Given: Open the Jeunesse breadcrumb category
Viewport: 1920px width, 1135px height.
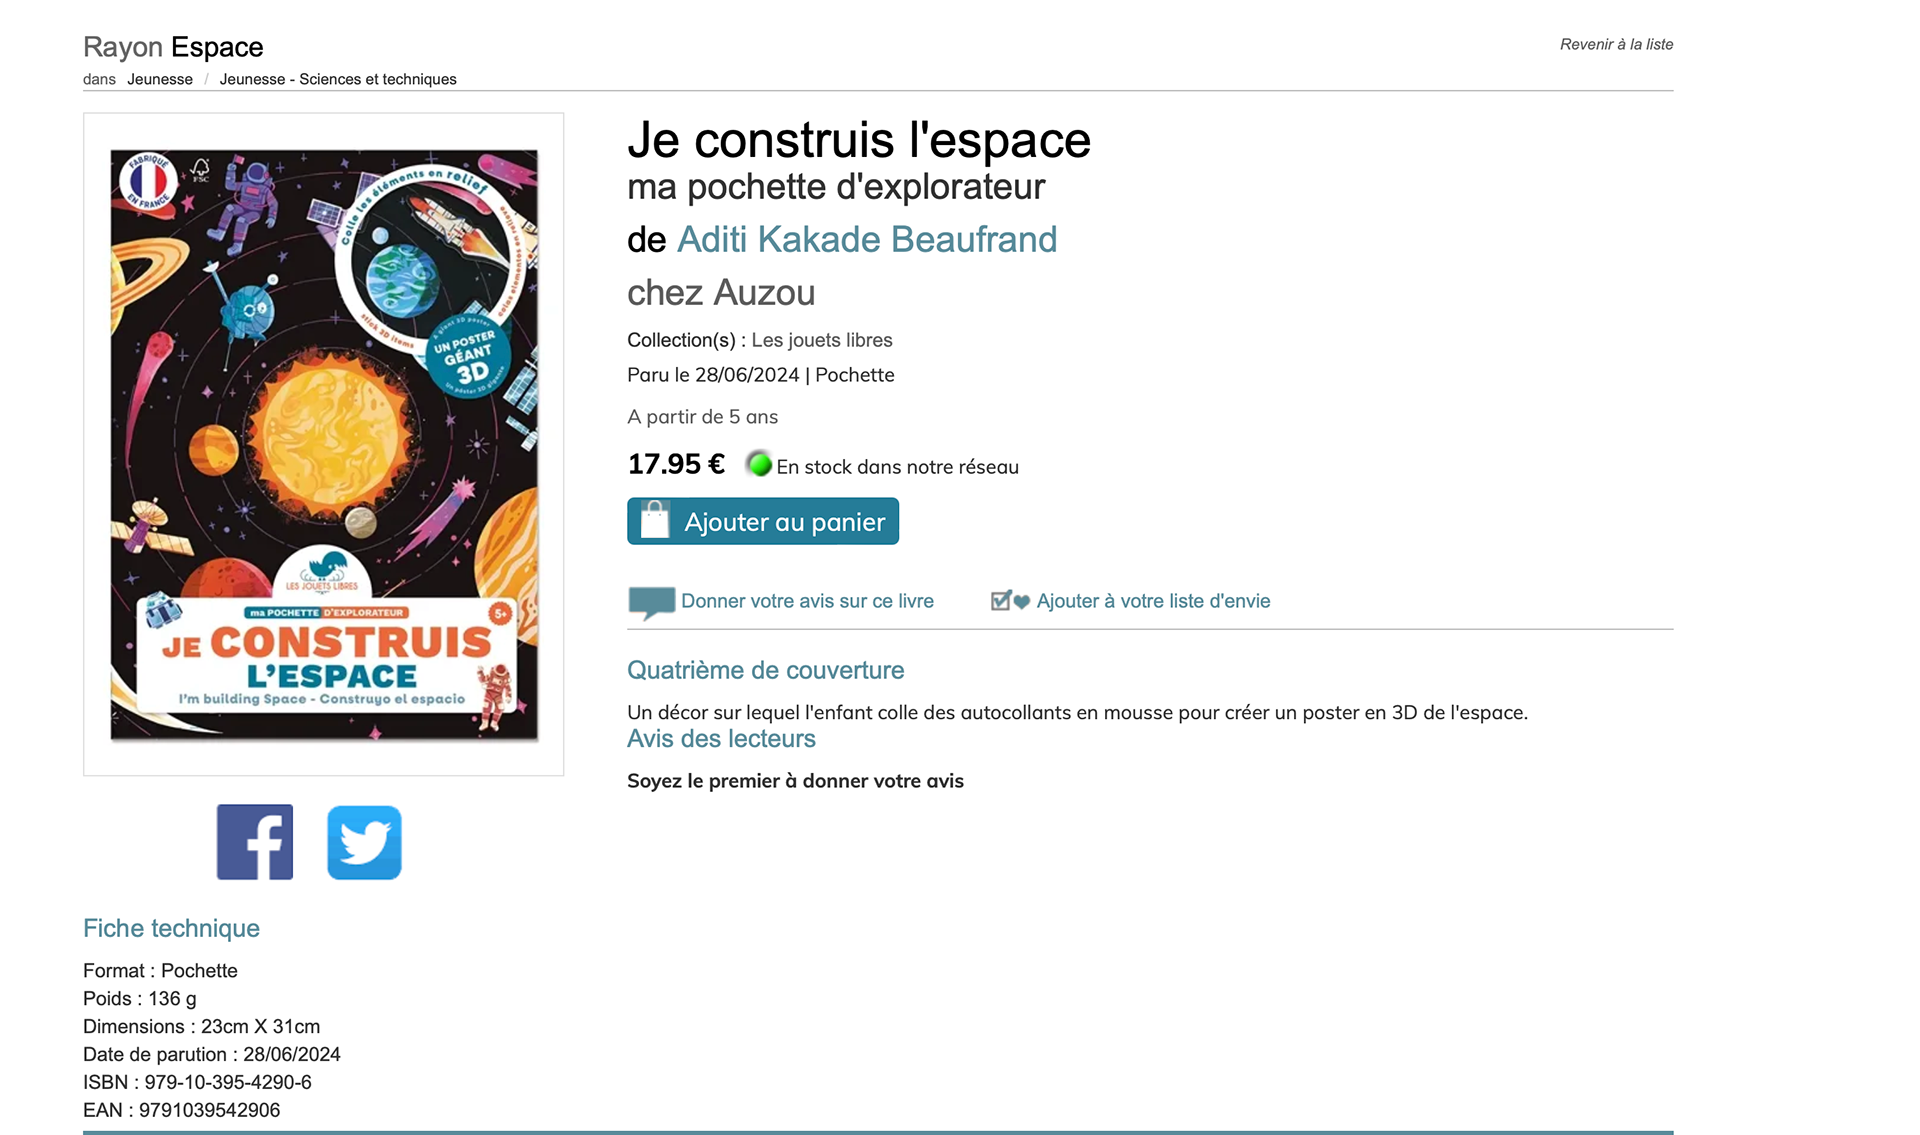Looking at the screenshot, I should point(160,79).
